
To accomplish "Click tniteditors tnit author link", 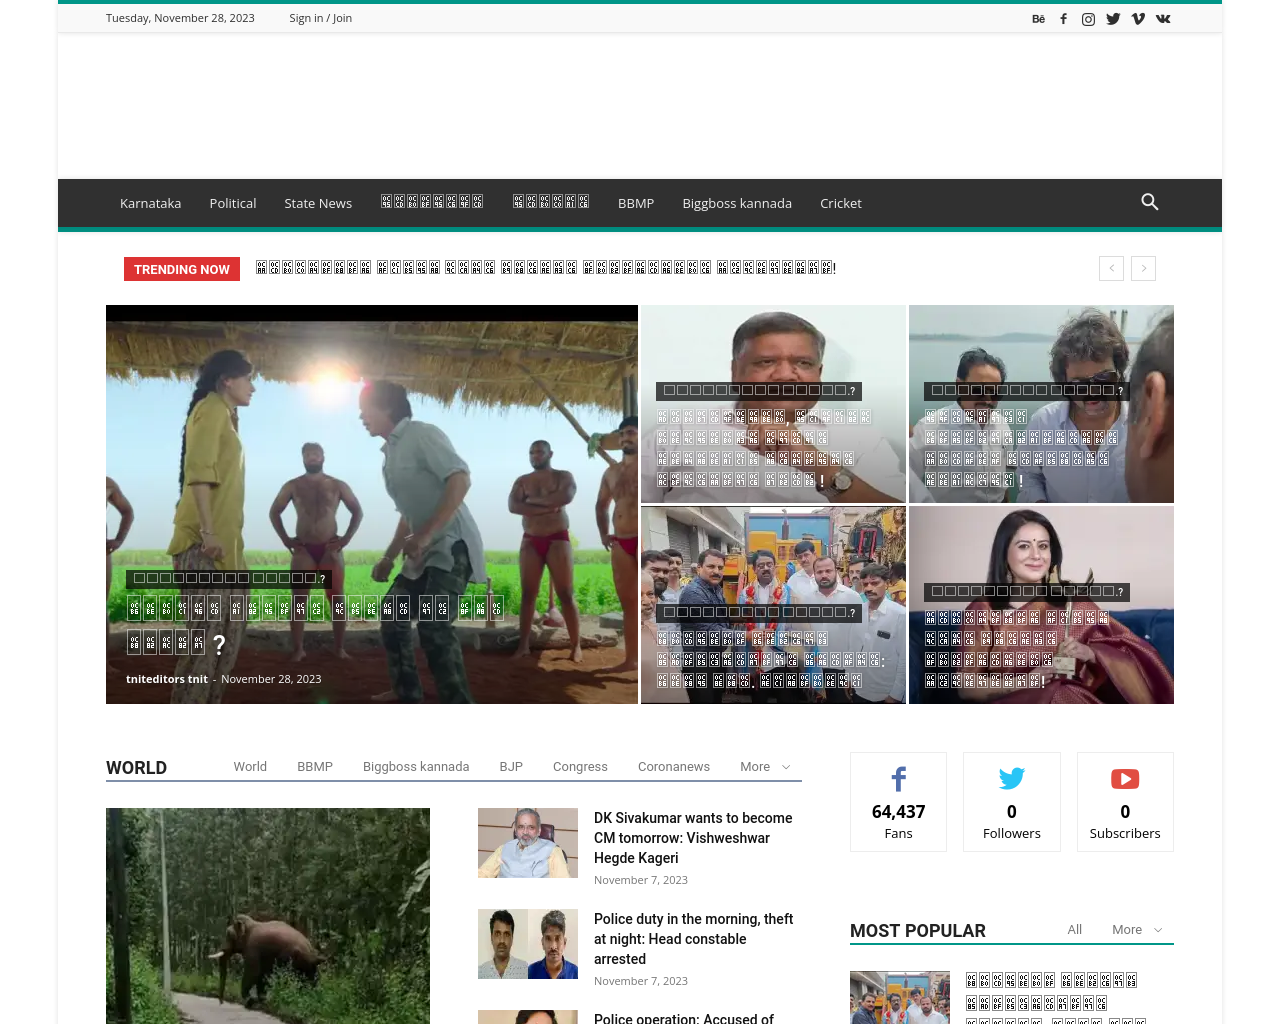I will click(x=167, y=679).
